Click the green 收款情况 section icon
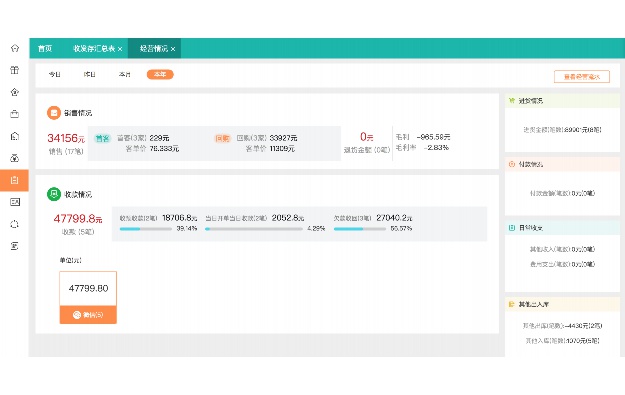The width and height of the screenshot is (625, 395). pyautogui.click(x=54, y=194)
